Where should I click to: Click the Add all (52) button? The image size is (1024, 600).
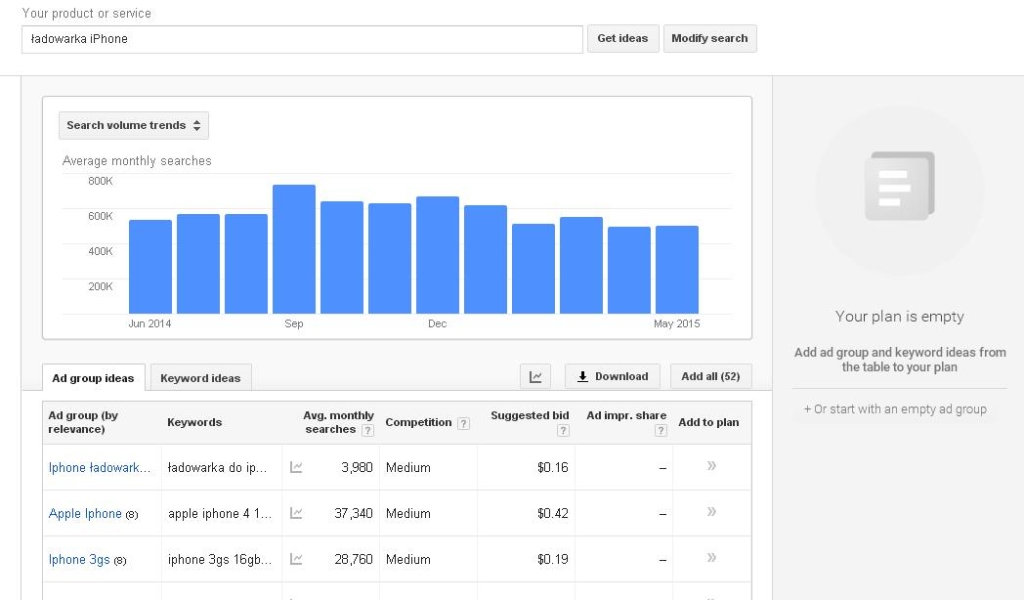click(x=711, y=377)
